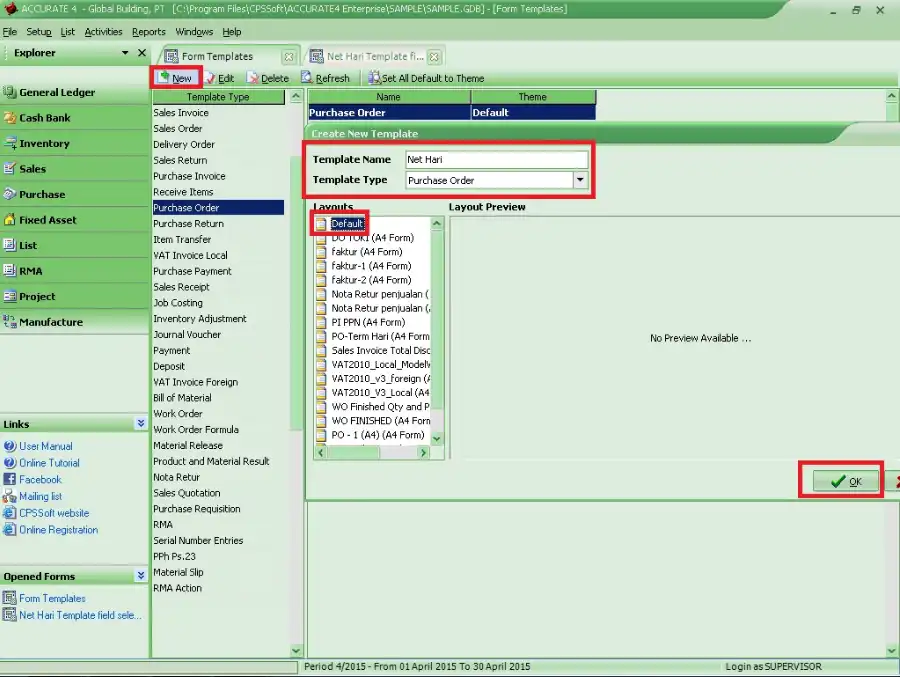
Task: Open the Explorer panel dropdown arrow
Action: point(125,53)
